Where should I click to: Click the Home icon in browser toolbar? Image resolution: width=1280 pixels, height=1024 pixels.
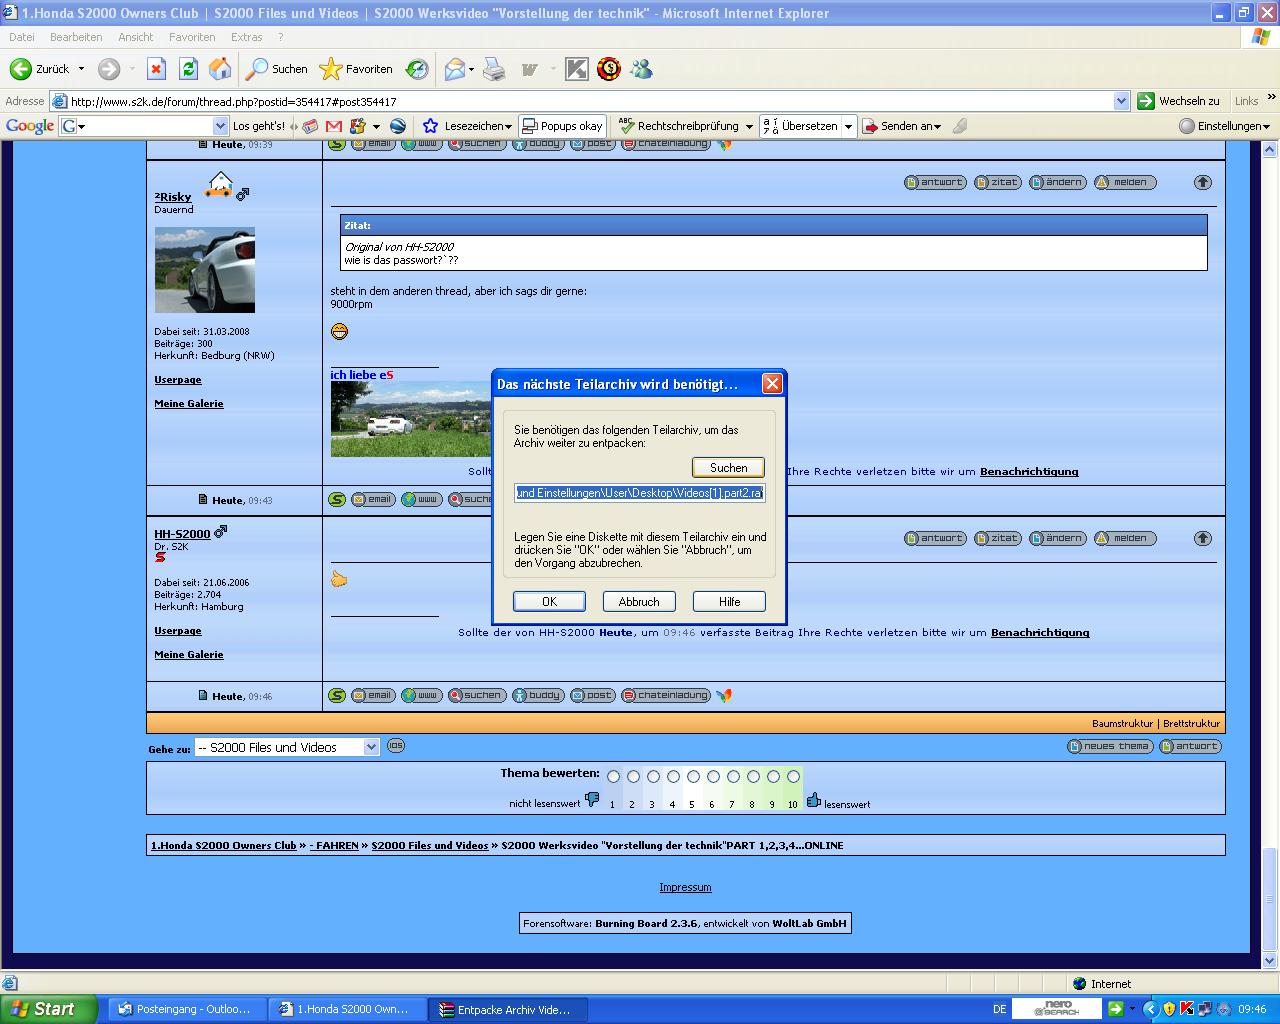(x=220, y=69)
